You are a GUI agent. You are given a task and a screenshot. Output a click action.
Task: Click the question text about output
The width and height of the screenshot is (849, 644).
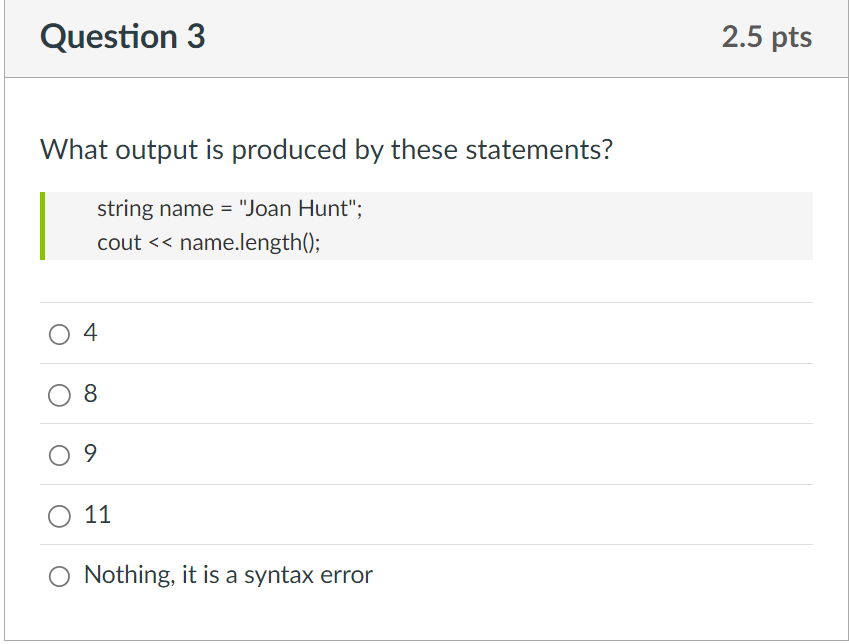pos(326,150)
